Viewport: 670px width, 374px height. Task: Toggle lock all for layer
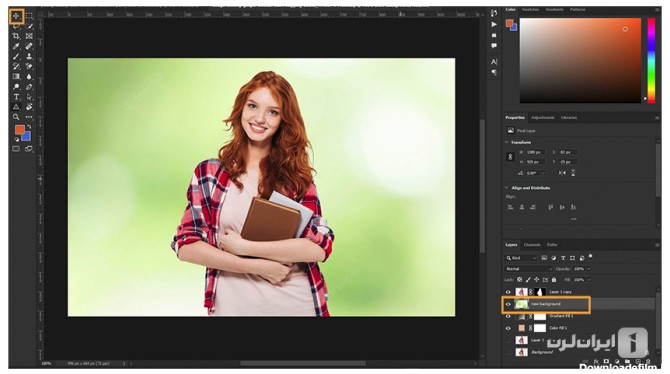click(554, 280)
